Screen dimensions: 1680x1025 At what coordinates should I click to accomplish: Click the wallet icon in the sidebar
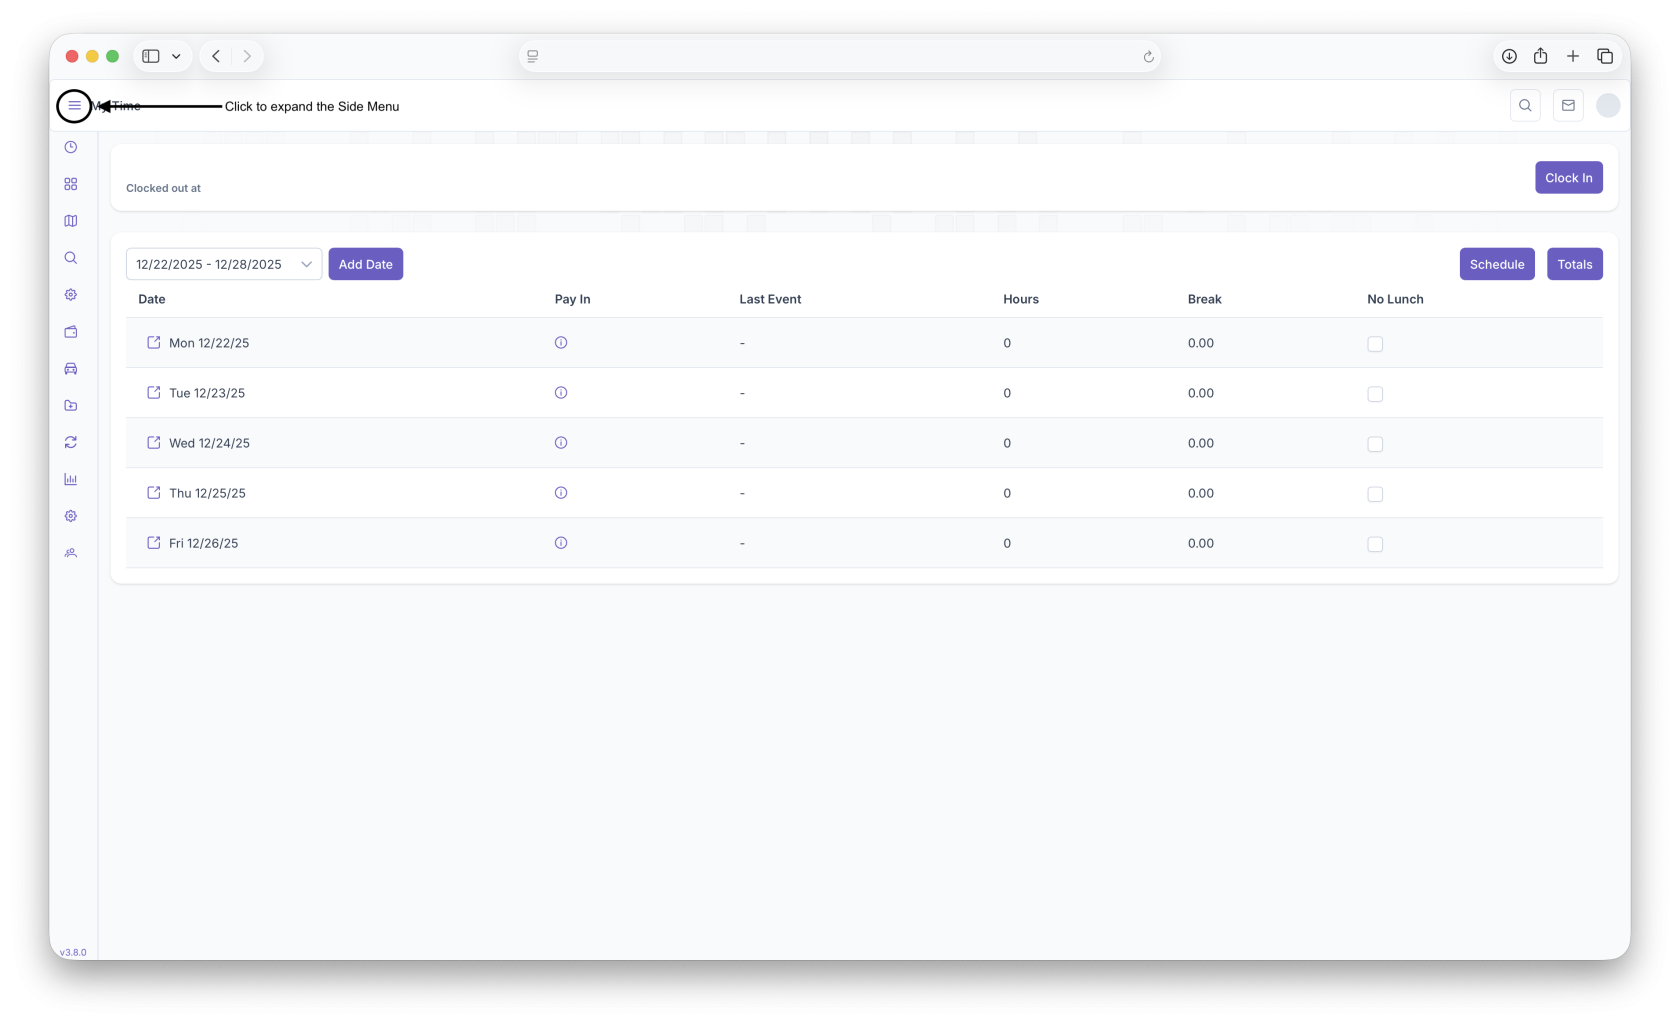[71, 332]
